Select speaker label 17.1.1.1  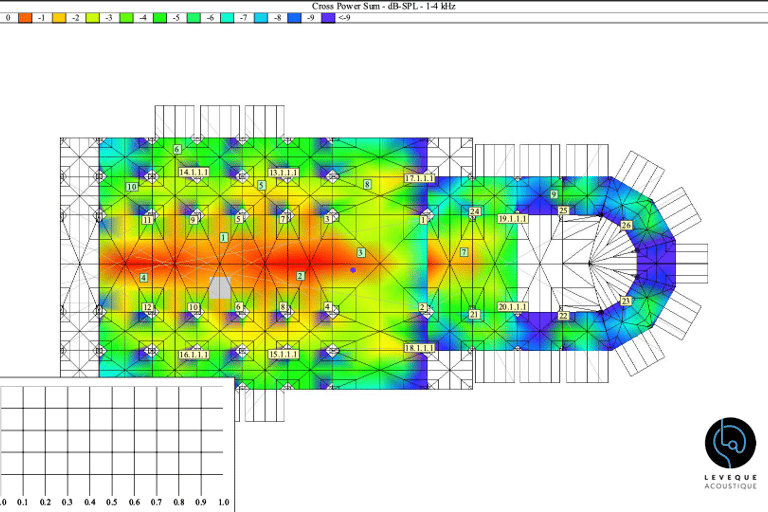click(419, 178)
